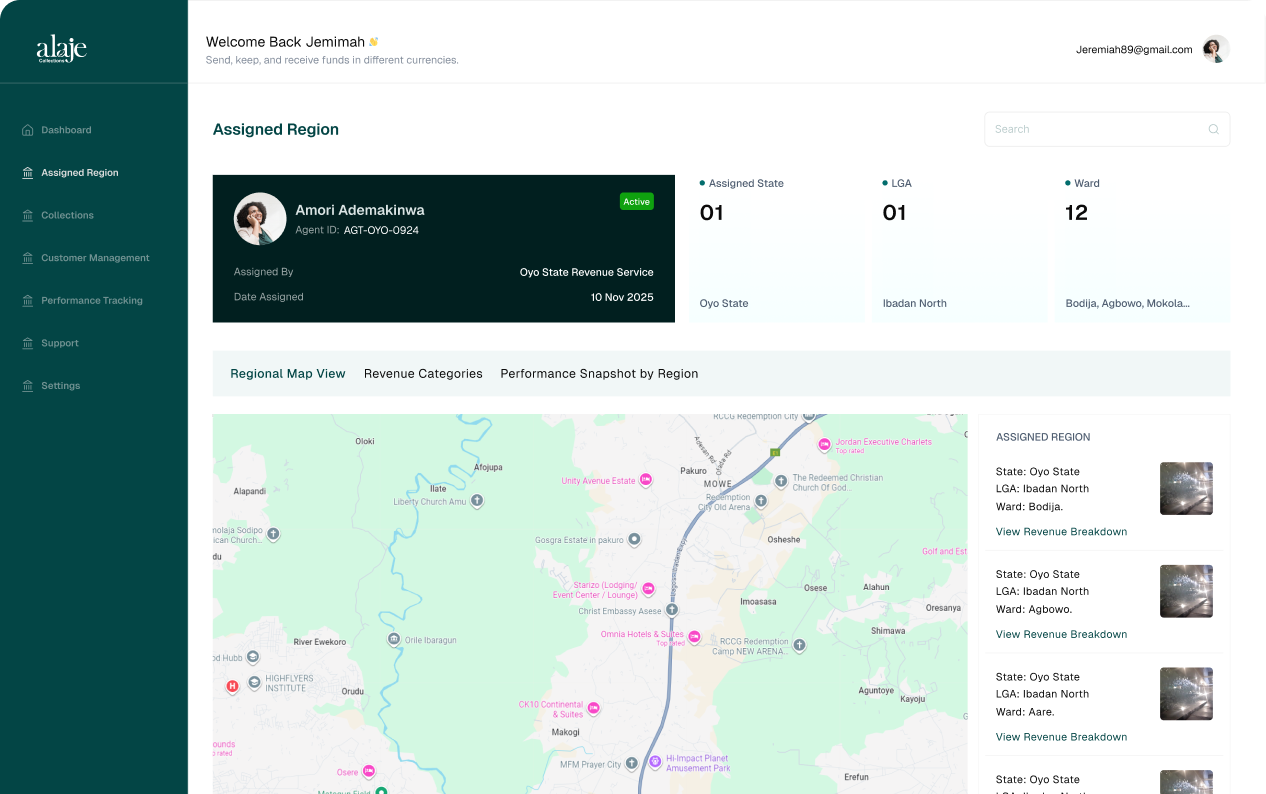Click the Collections icon in sidebar

click(27, 215)
